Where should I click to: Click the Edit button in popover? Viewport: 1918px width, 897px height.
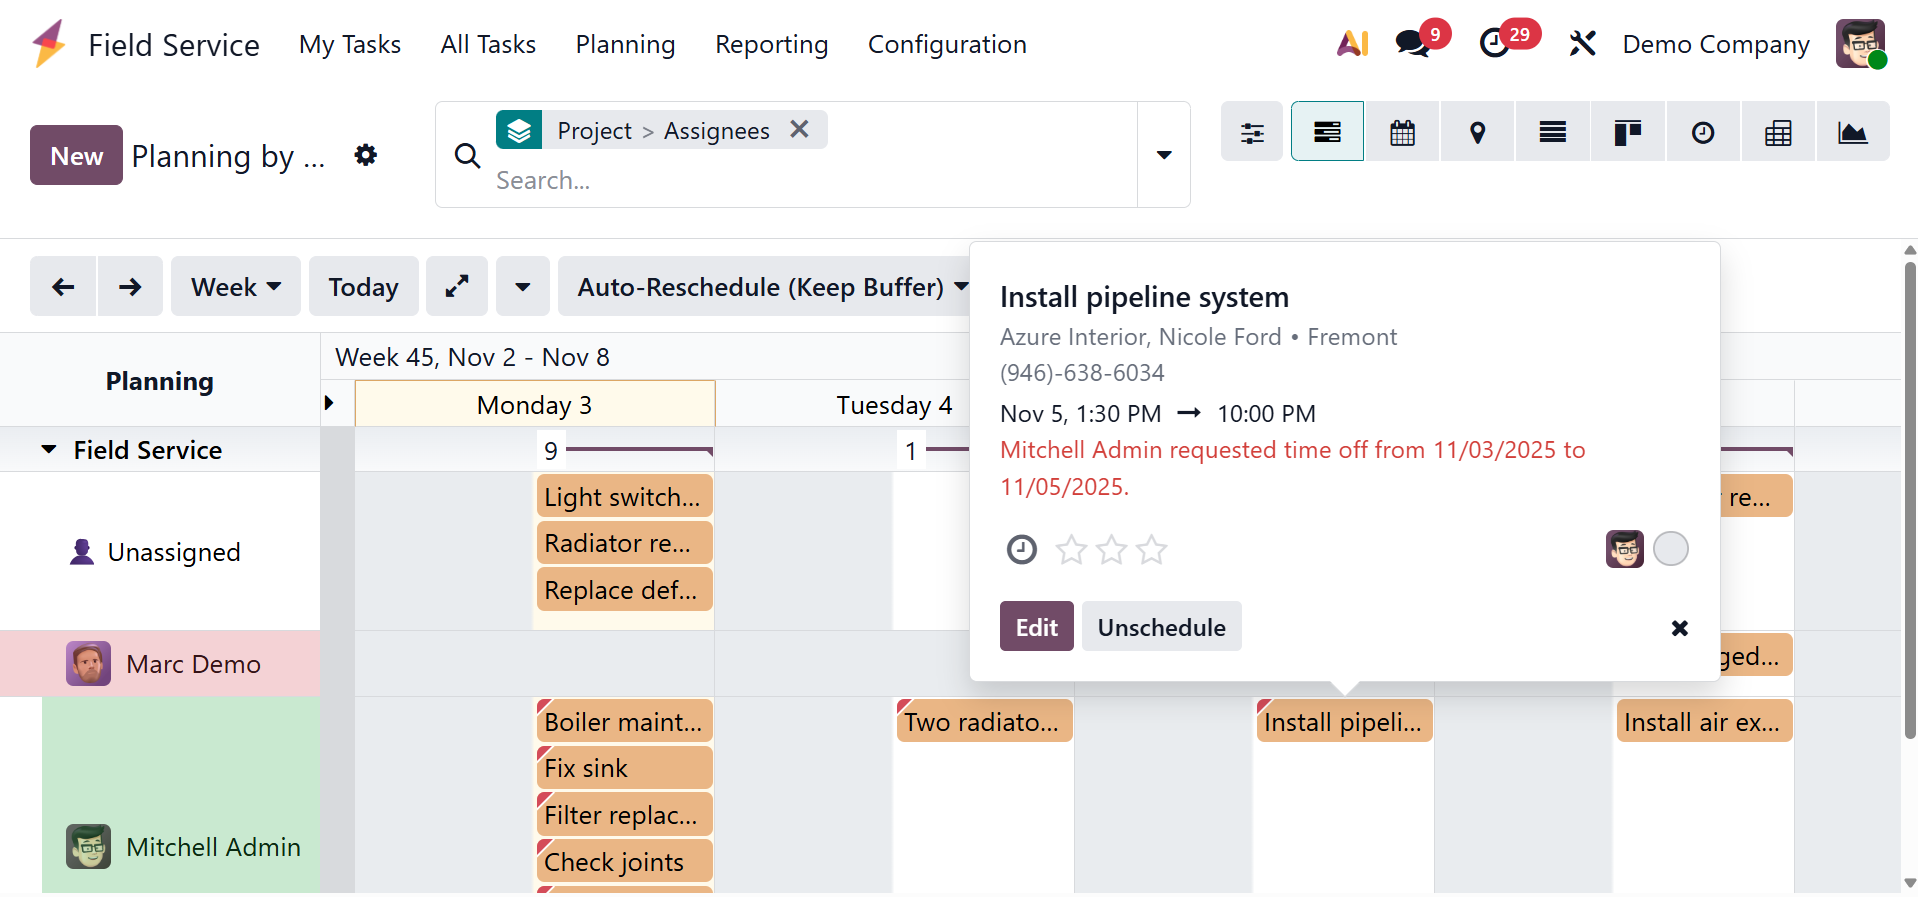[x=1036, y=627]
